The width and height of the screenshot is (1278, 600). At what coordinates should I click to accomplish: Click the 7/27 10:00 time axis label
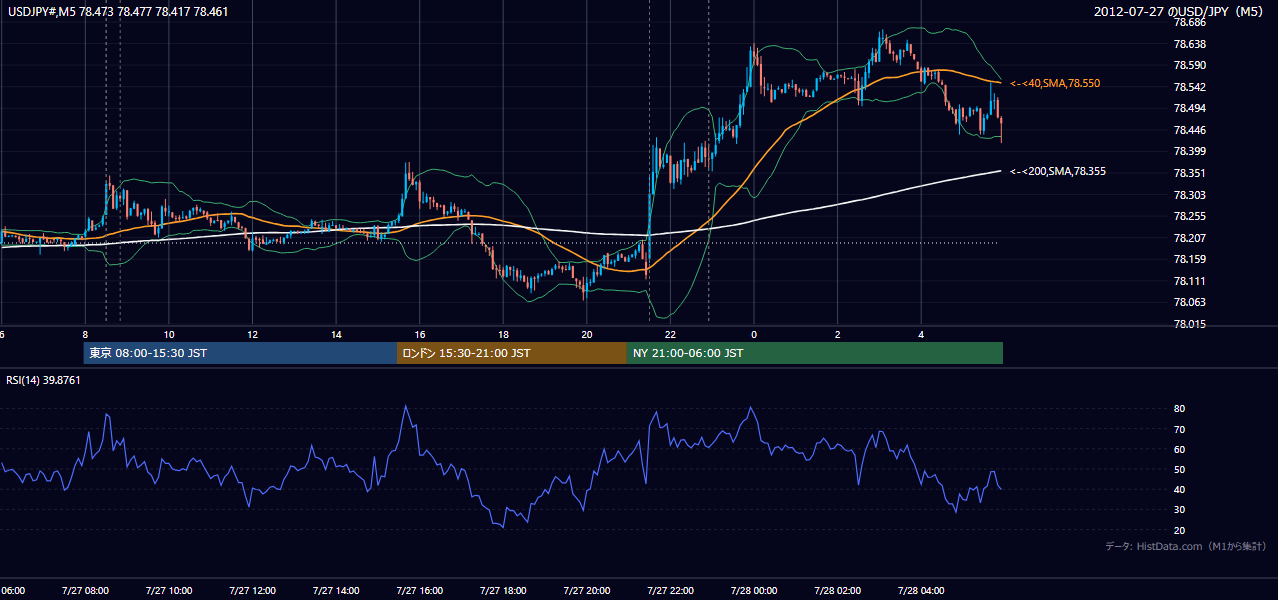click(168, 590)
